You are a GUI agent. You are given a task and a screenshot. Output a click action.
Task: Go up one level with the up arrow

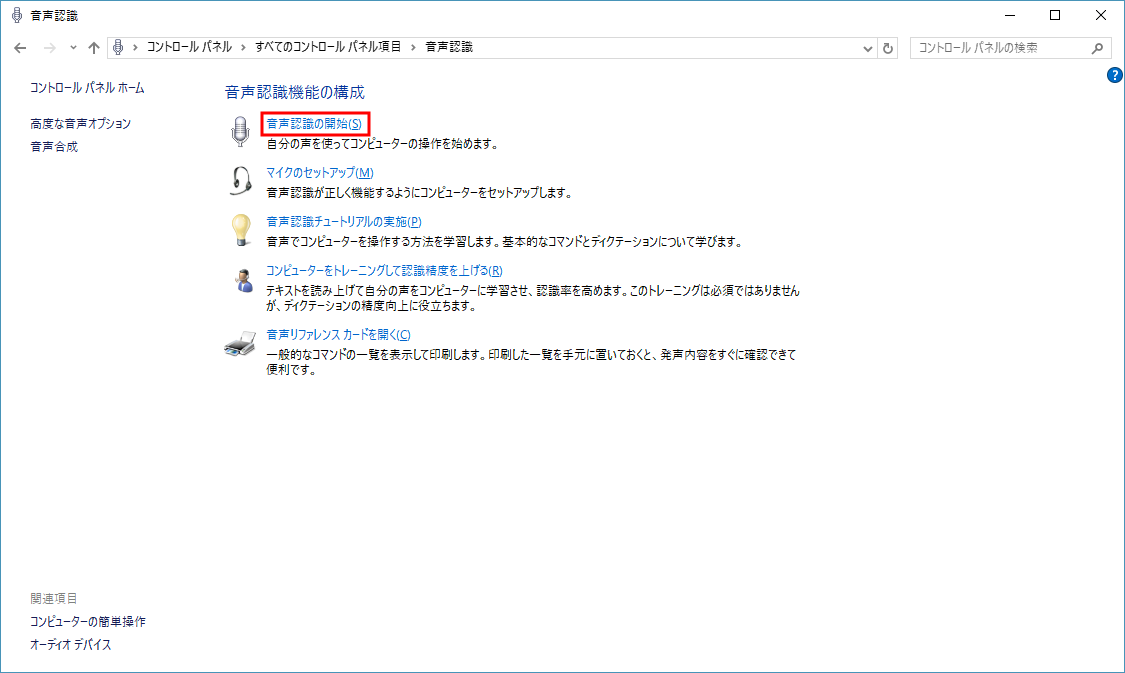click(94, 48)
